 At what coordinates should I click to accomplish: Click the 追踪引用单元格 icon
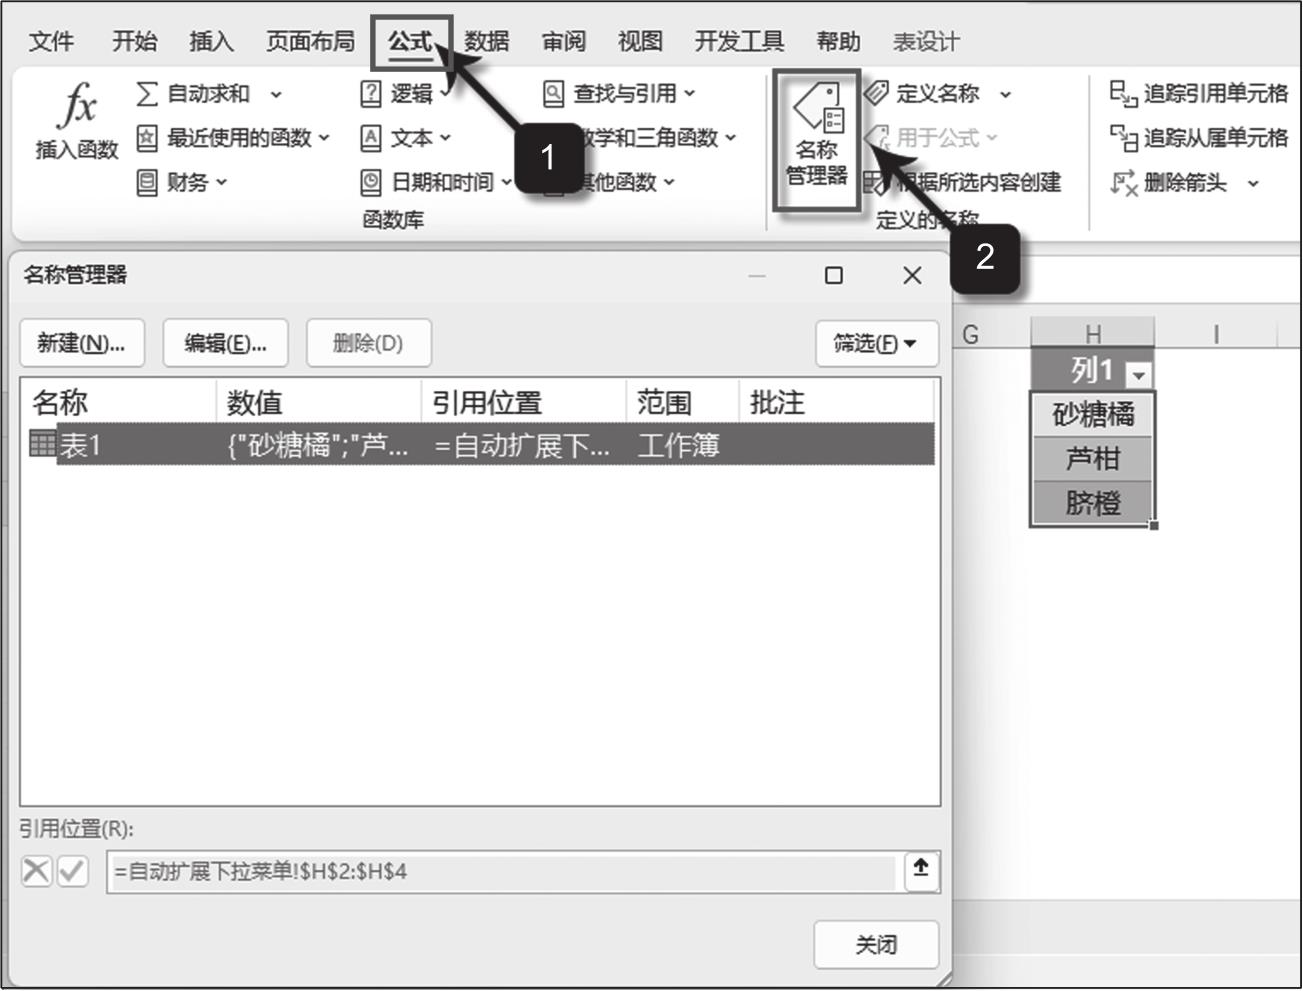pos(1124,94)
